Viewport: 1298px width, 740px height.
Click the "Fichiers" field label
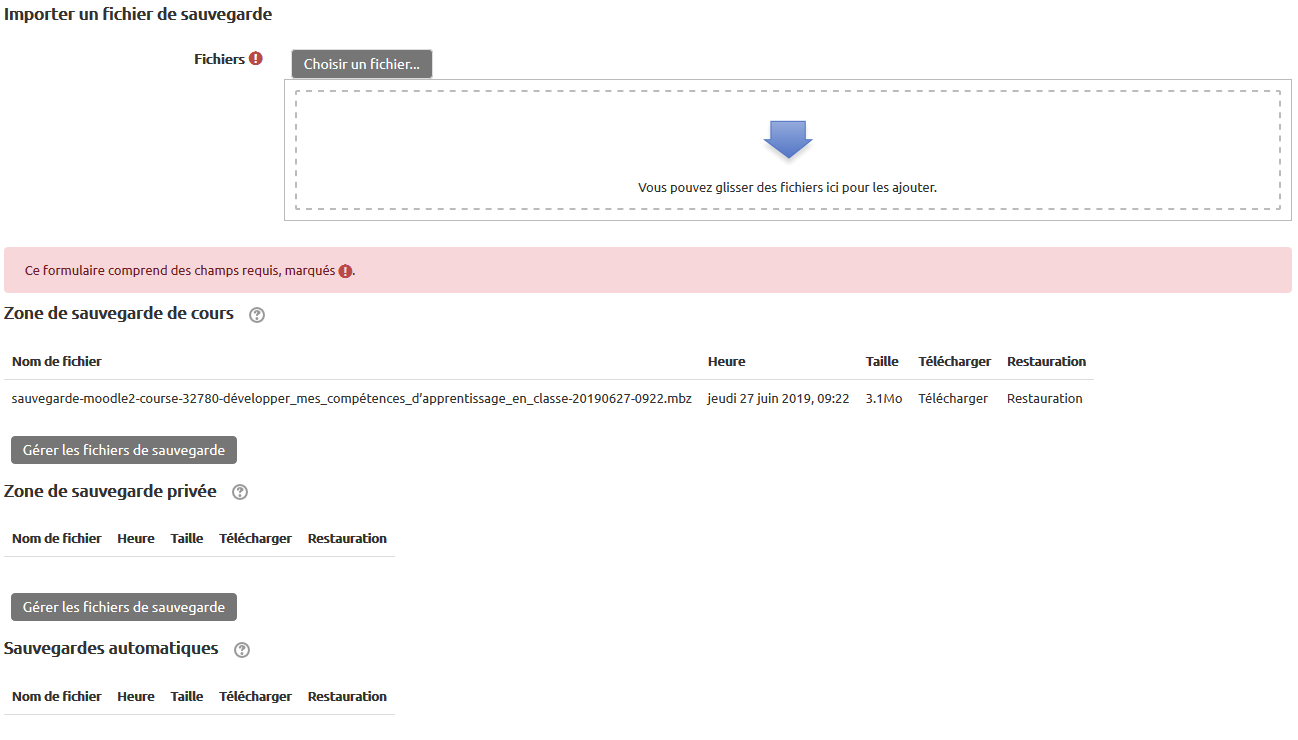[x=219, y=59]
